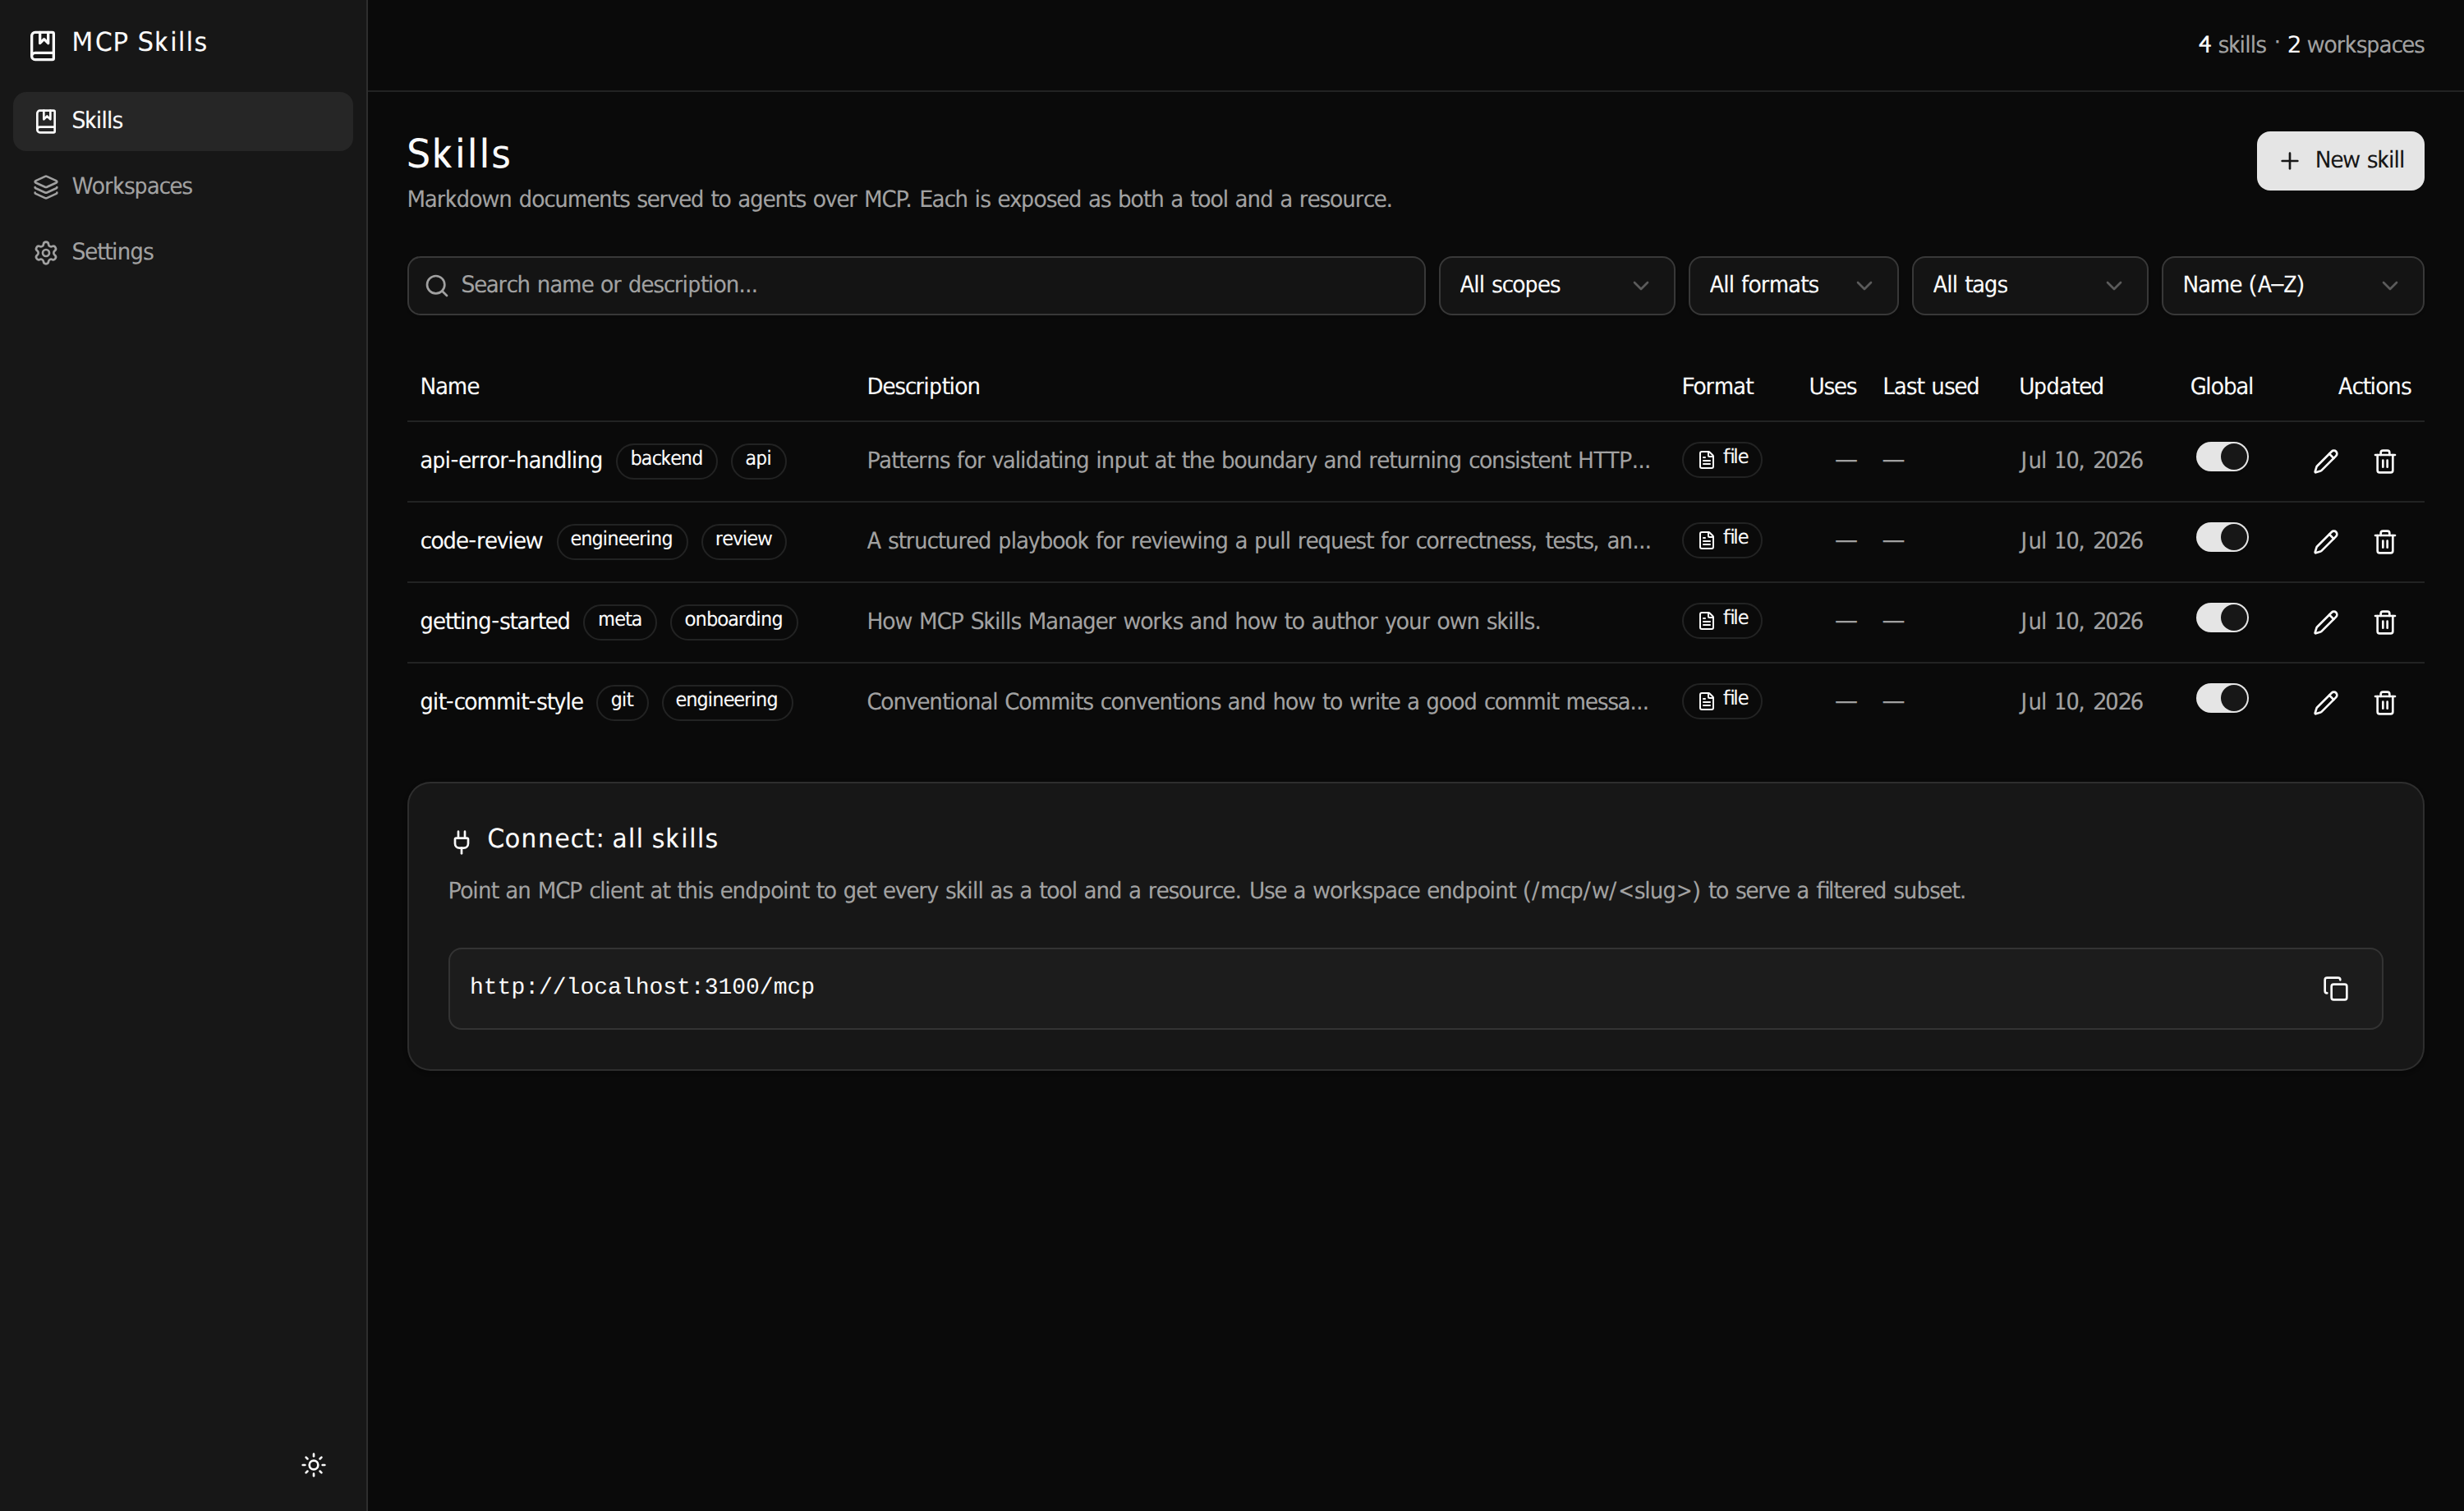
Task: Delete the api-error-handling skill
Action: pyautogui.click(x=2384, y=461)
